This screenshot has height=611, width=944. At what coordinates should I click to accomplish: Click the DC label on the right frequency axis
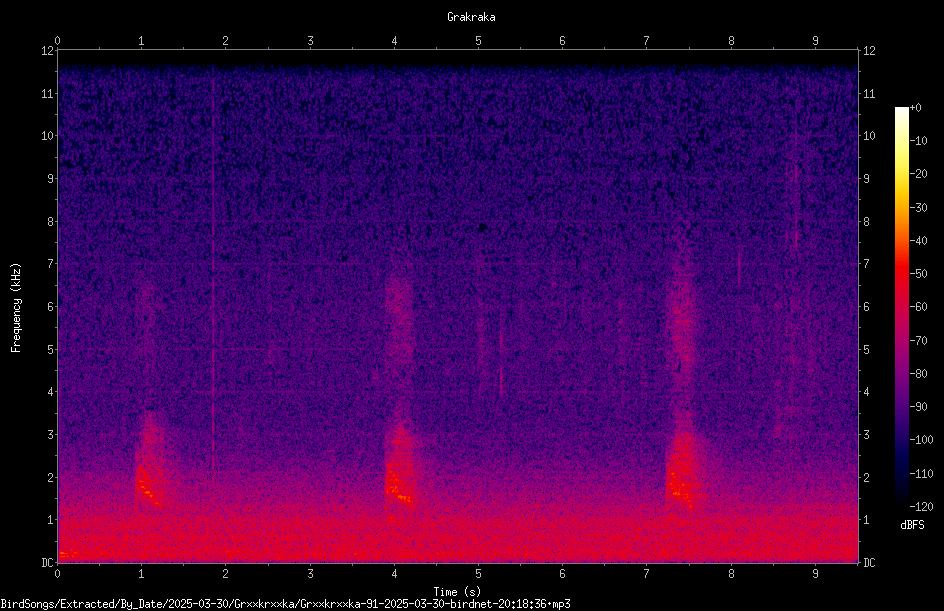point(869,563)
